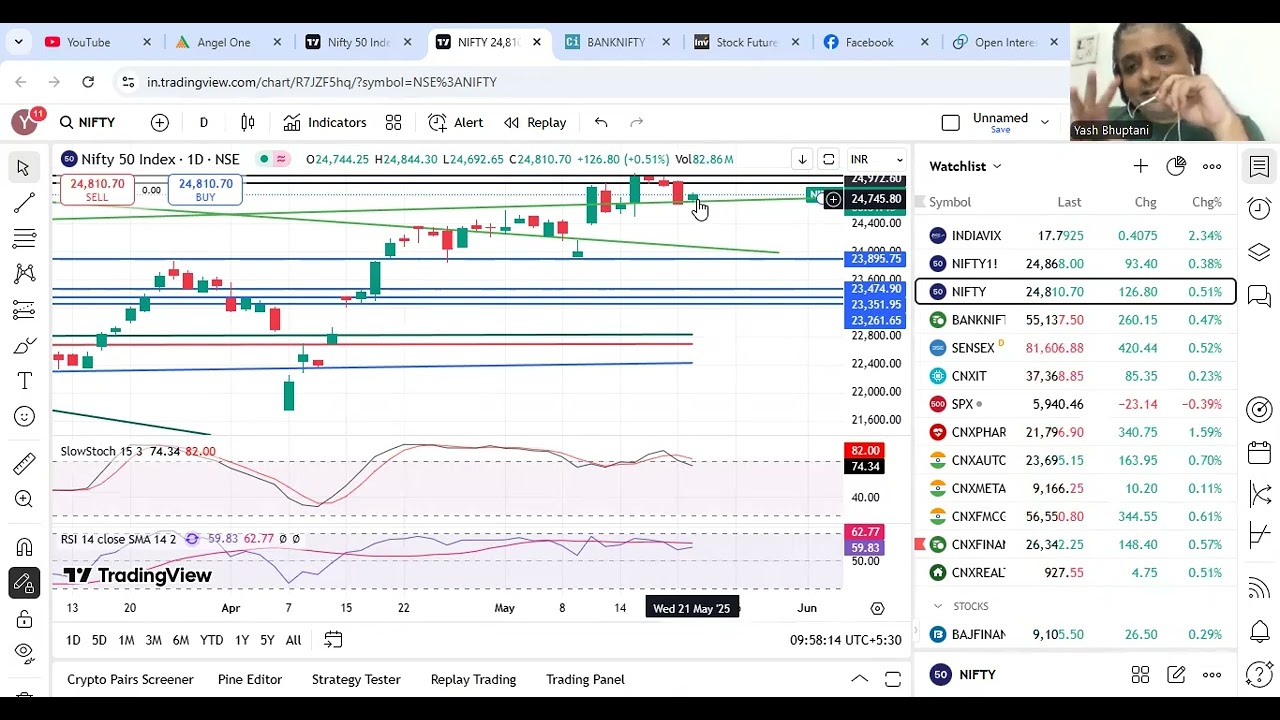The width and height of the screenshot is (1280, 720).
Task: Change the D timeframe interval
Action: pyautogui.click(x=203, y=122)
